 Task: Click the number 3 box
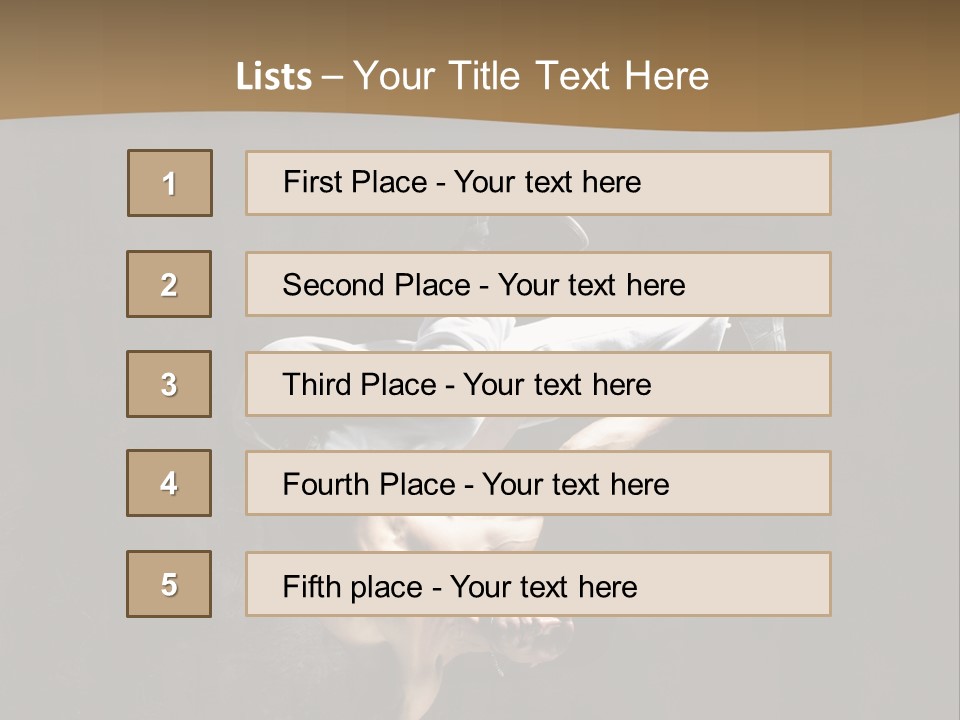tap(169, 384)
